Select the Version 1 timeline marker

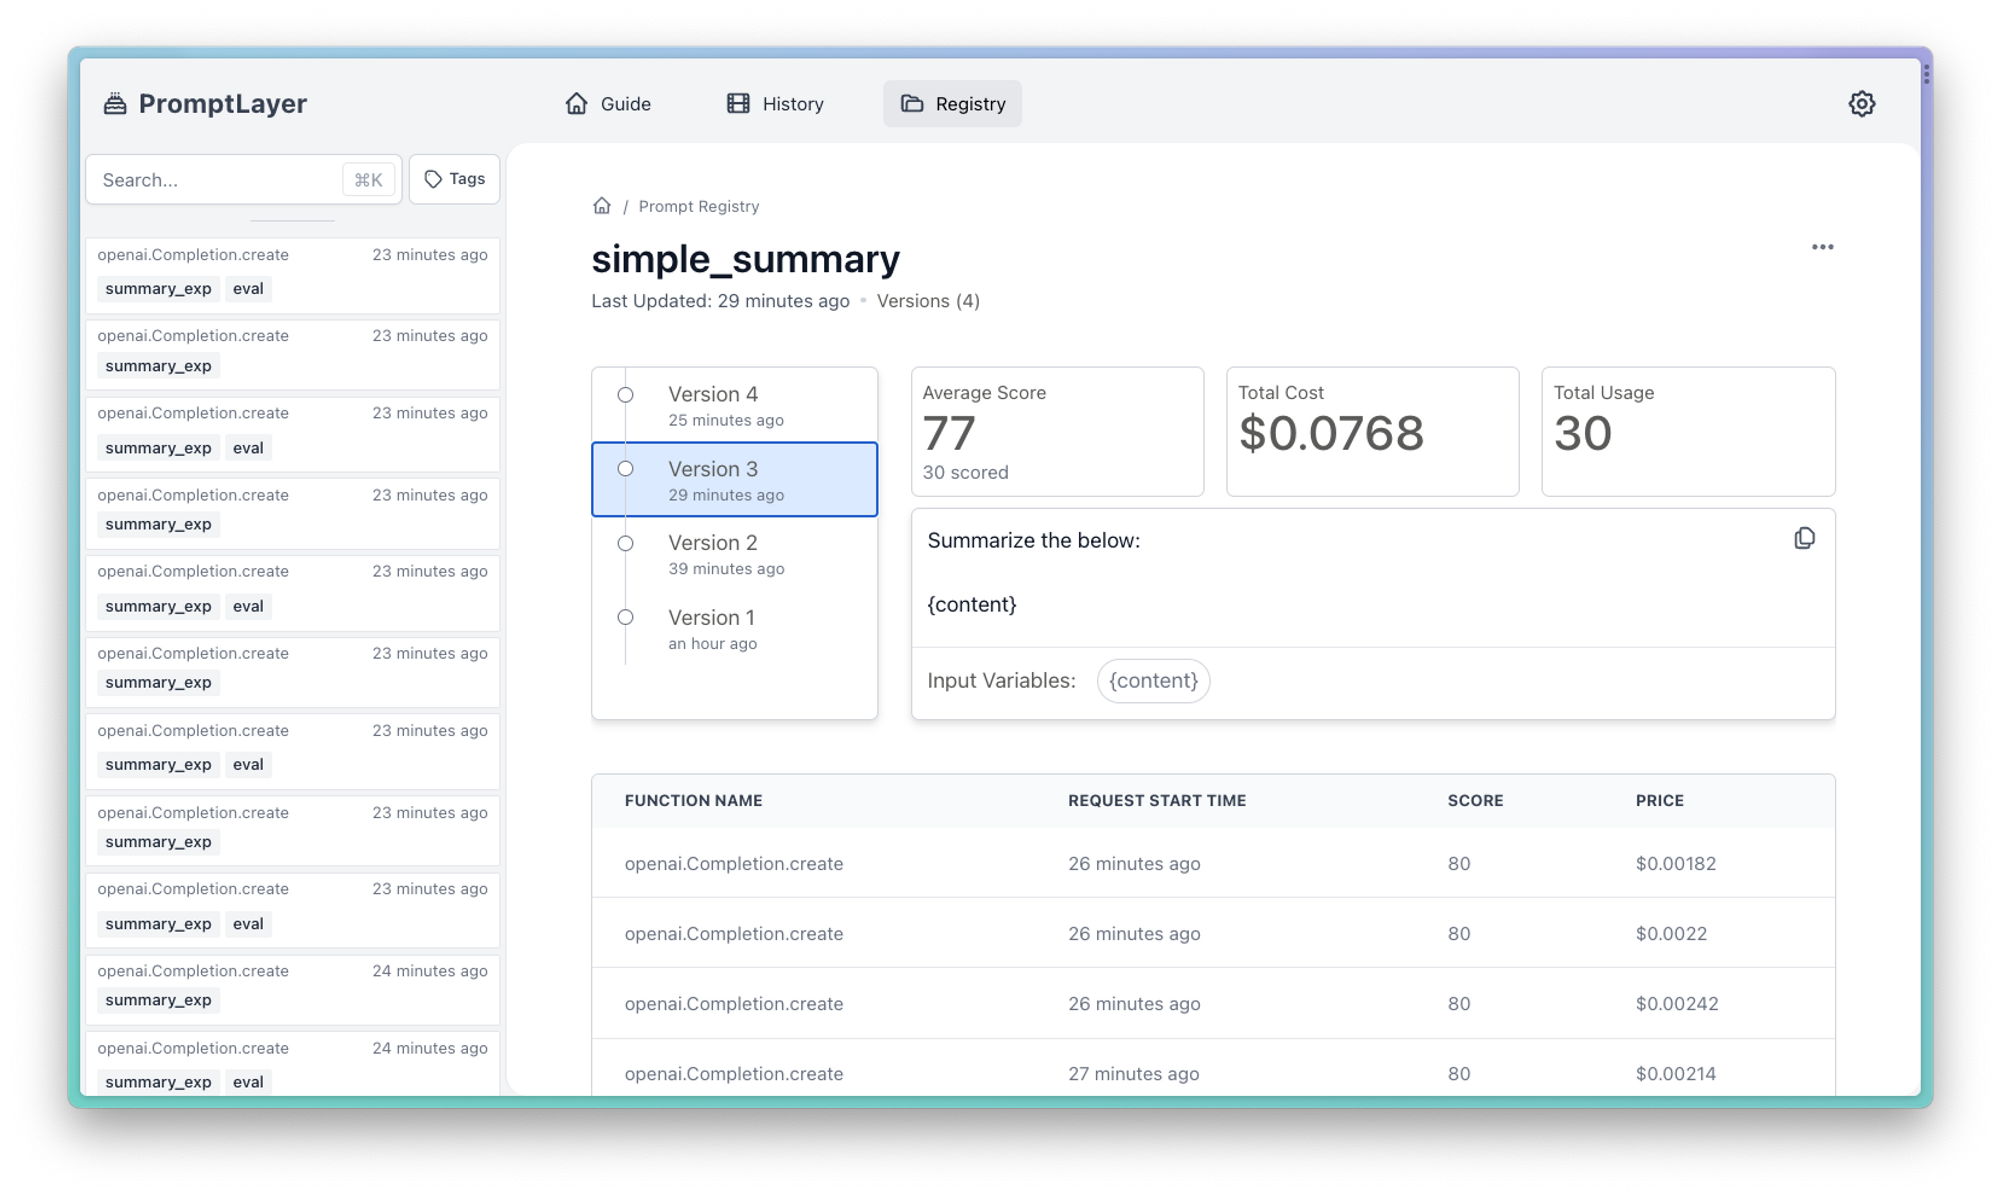point(625,618)
